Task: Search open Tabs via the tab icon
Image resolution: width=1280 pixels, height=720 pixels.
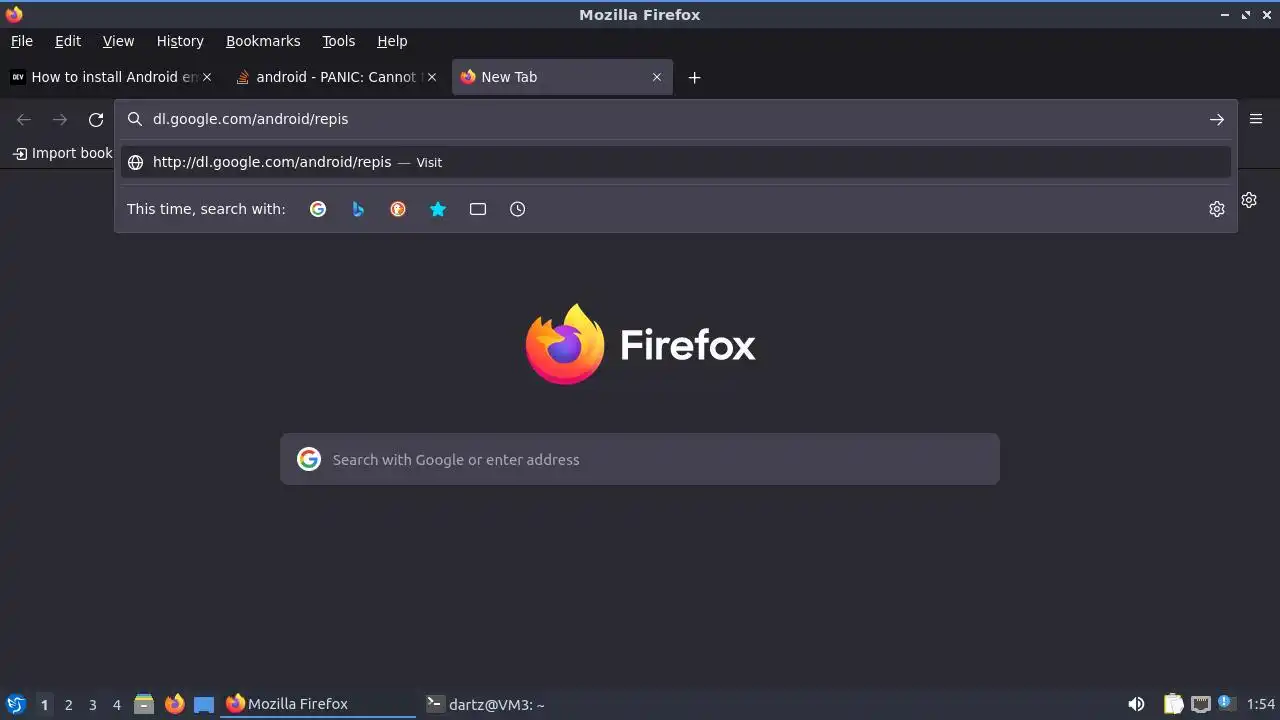Action: [x=478, y=209]
